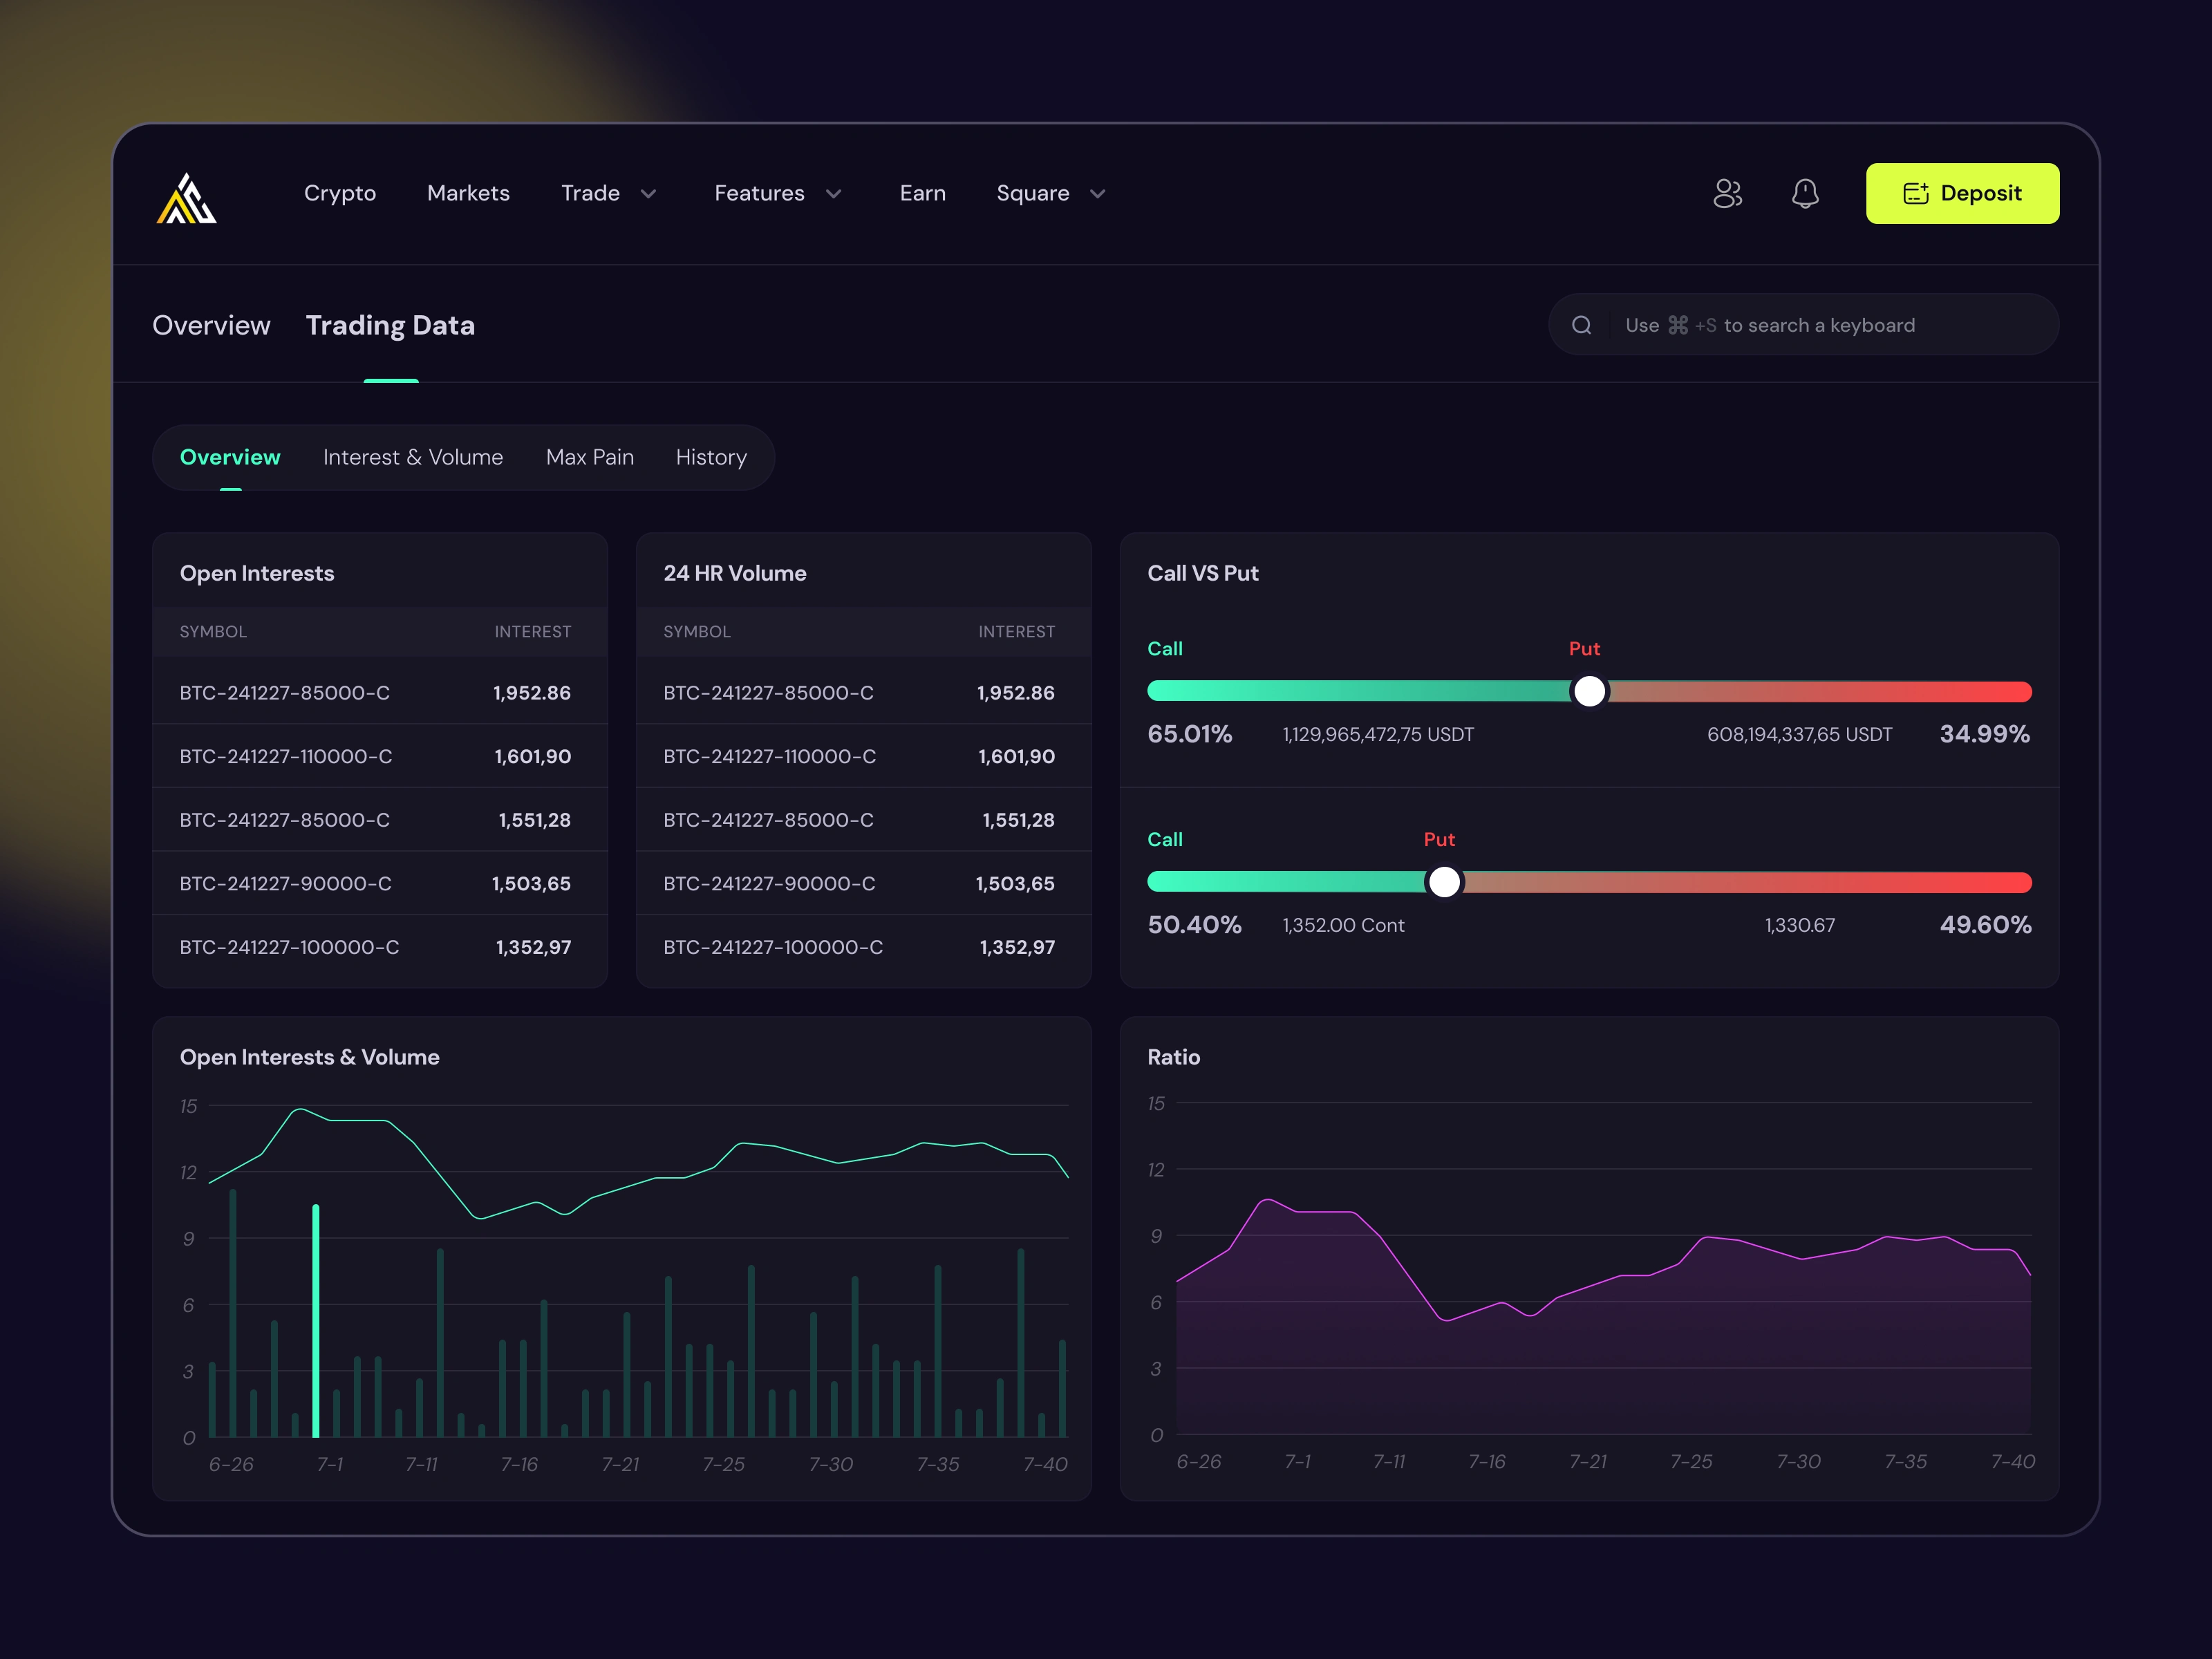Go to the Earn page
Screen dimensions: 2212x1659
point(922,193)
